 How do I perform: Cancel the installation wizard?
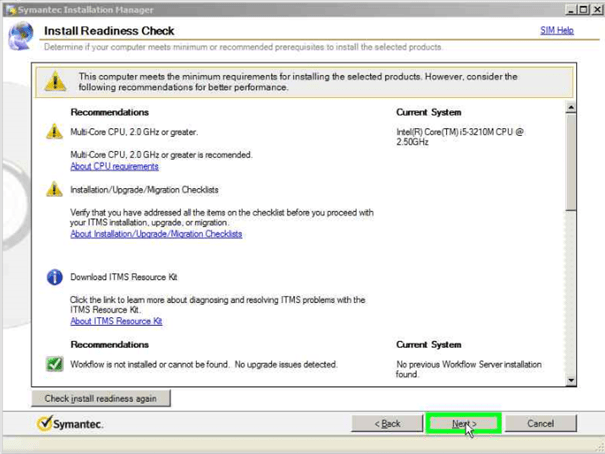click(x=540, y=423)
